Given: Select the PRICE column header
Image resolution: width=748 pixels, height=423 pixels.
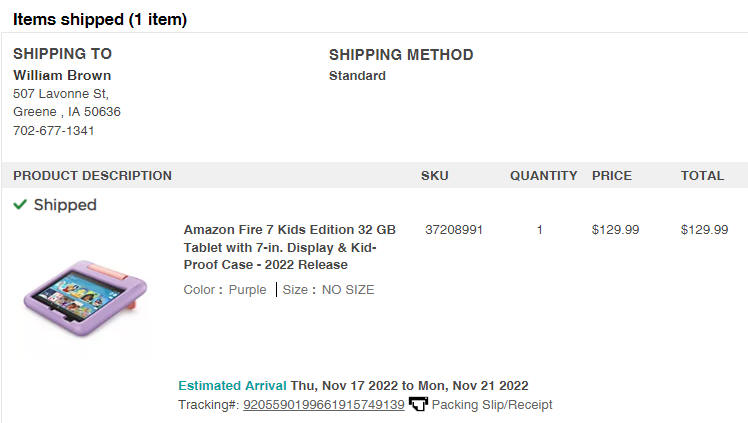Looking at the screenshot, I should (612, 175).
